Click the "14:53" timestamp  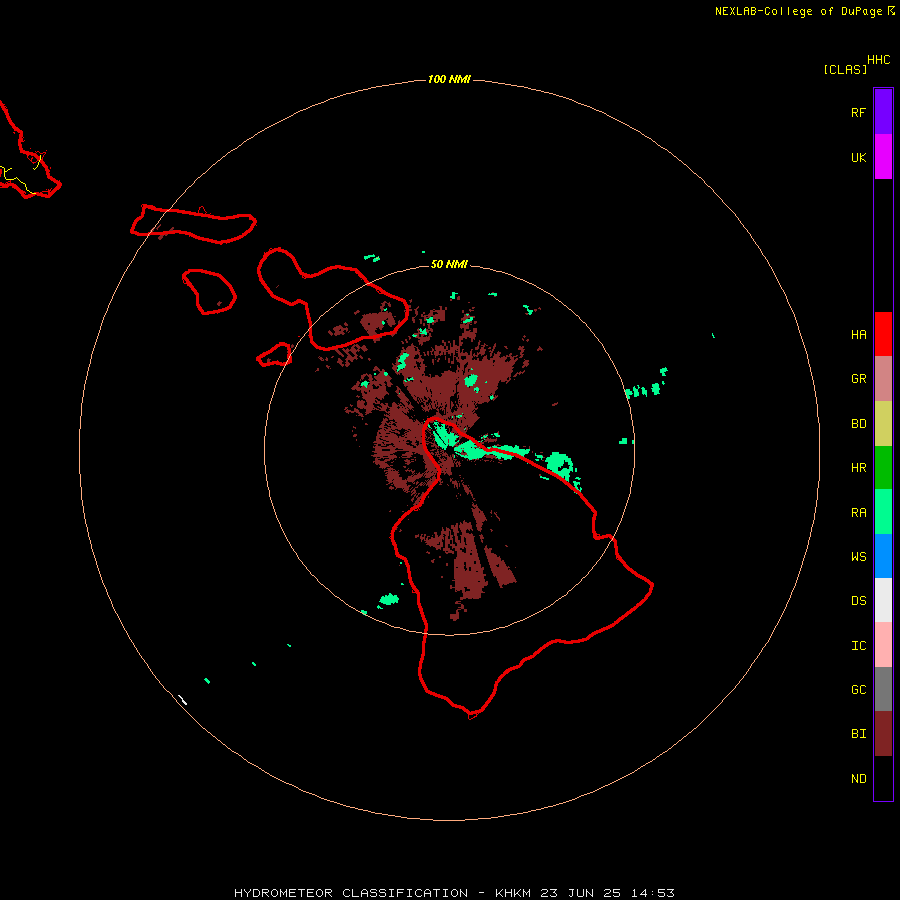[652, 893]
